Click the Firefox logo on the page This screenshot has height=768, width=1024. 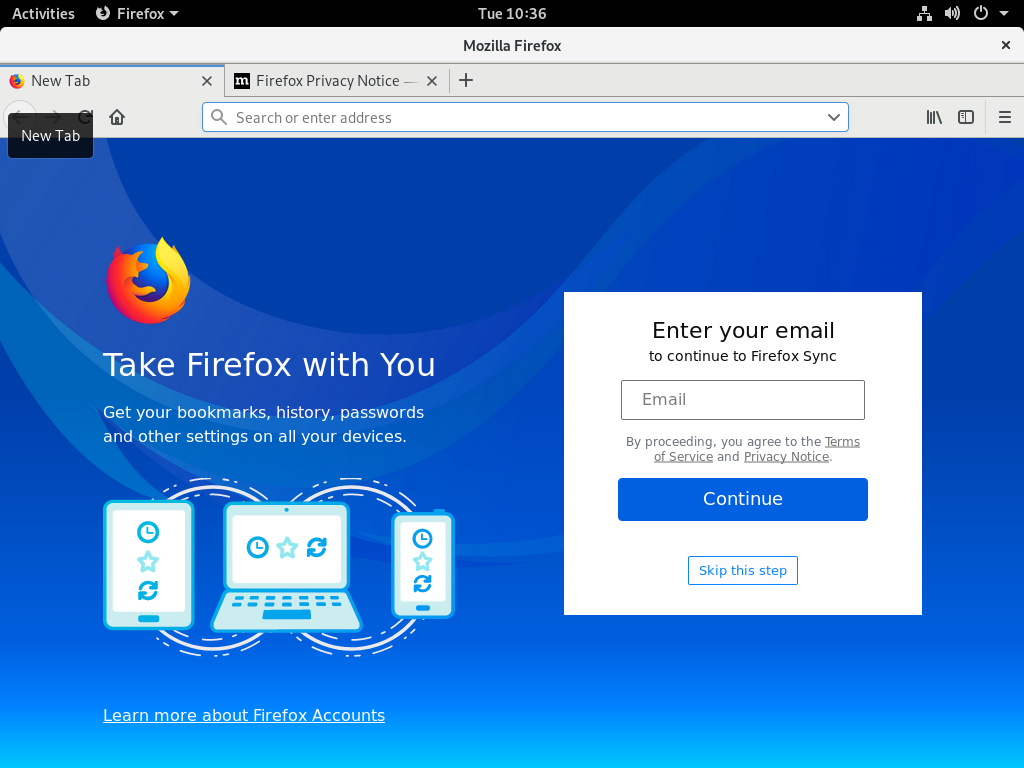pyautogui.click(x=148, y=280)
